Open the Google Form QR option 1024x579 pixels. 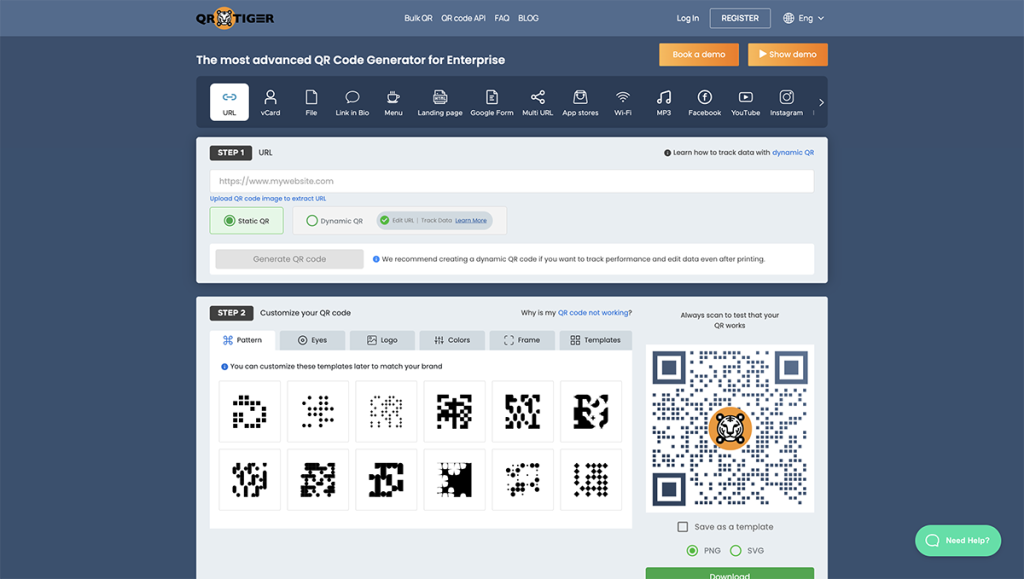[x=492, y=102]
